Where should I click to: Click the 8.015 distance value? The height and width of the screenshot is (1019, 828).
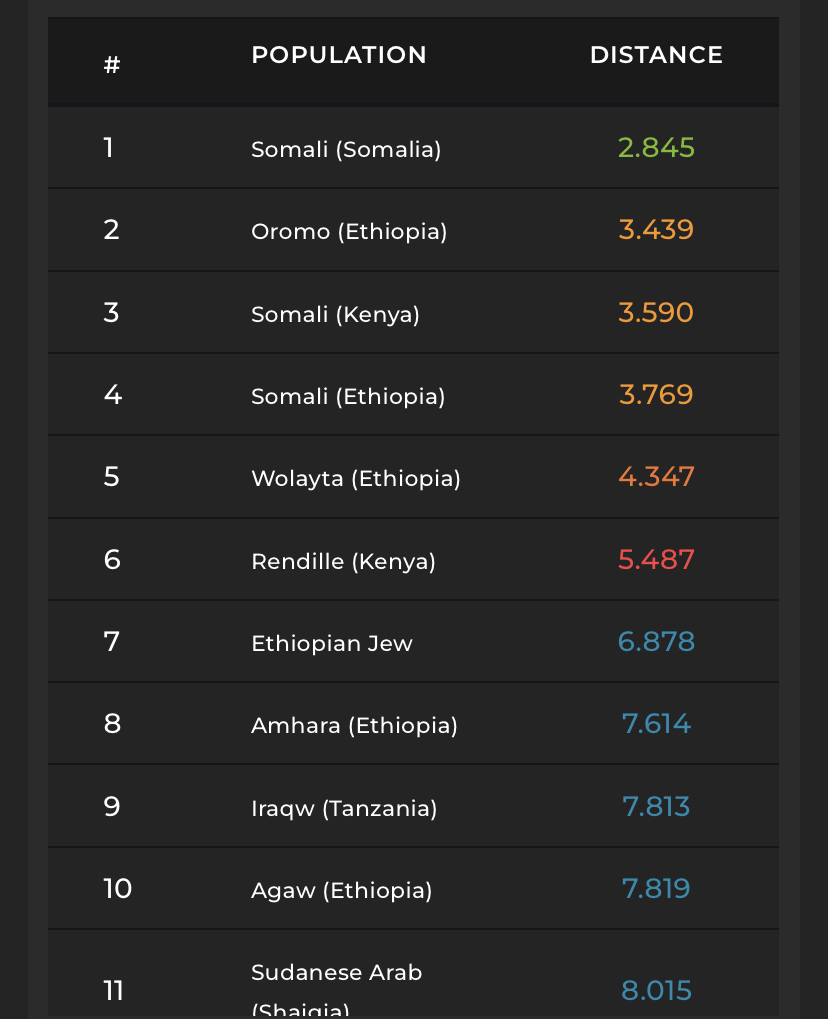pos(656,991)
